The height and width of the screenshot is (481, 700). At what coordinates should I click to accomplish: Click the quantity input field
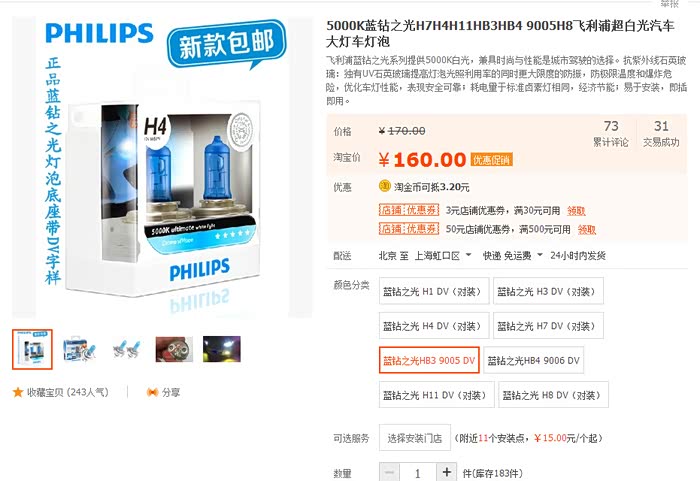coord(418,472)
